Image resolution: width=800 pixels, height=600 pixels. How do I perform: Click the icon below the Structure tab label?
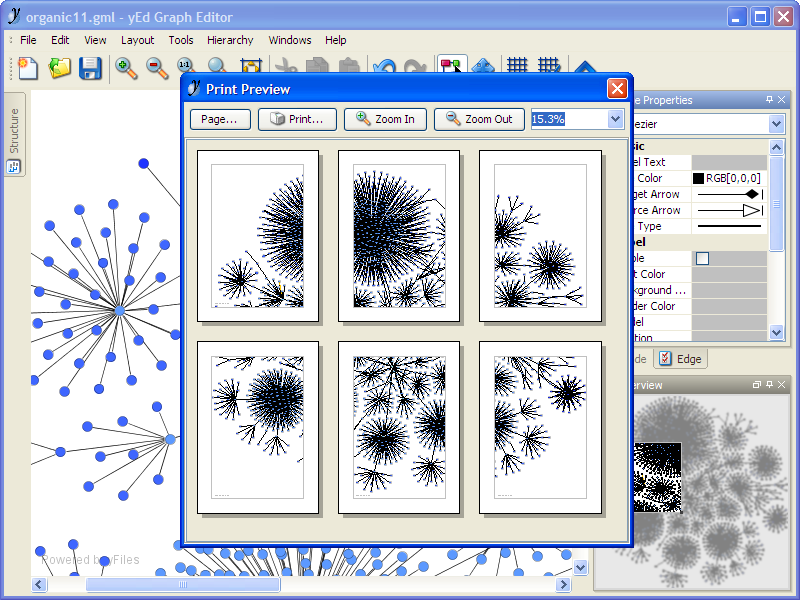click(x=14, y=167)
